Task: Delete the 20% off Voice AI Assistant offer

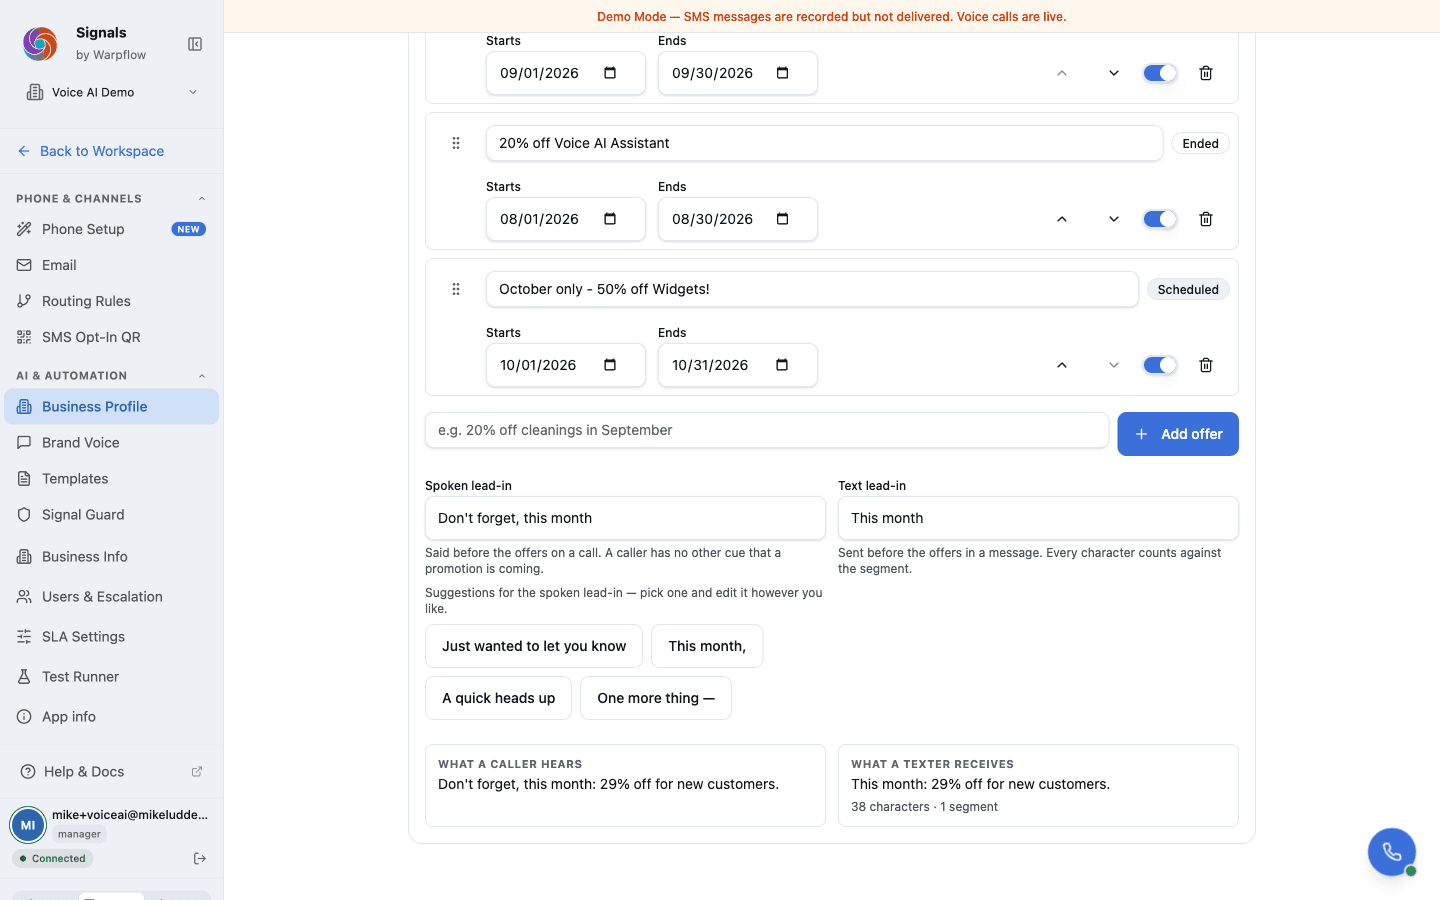Action: pos(1206,219)
